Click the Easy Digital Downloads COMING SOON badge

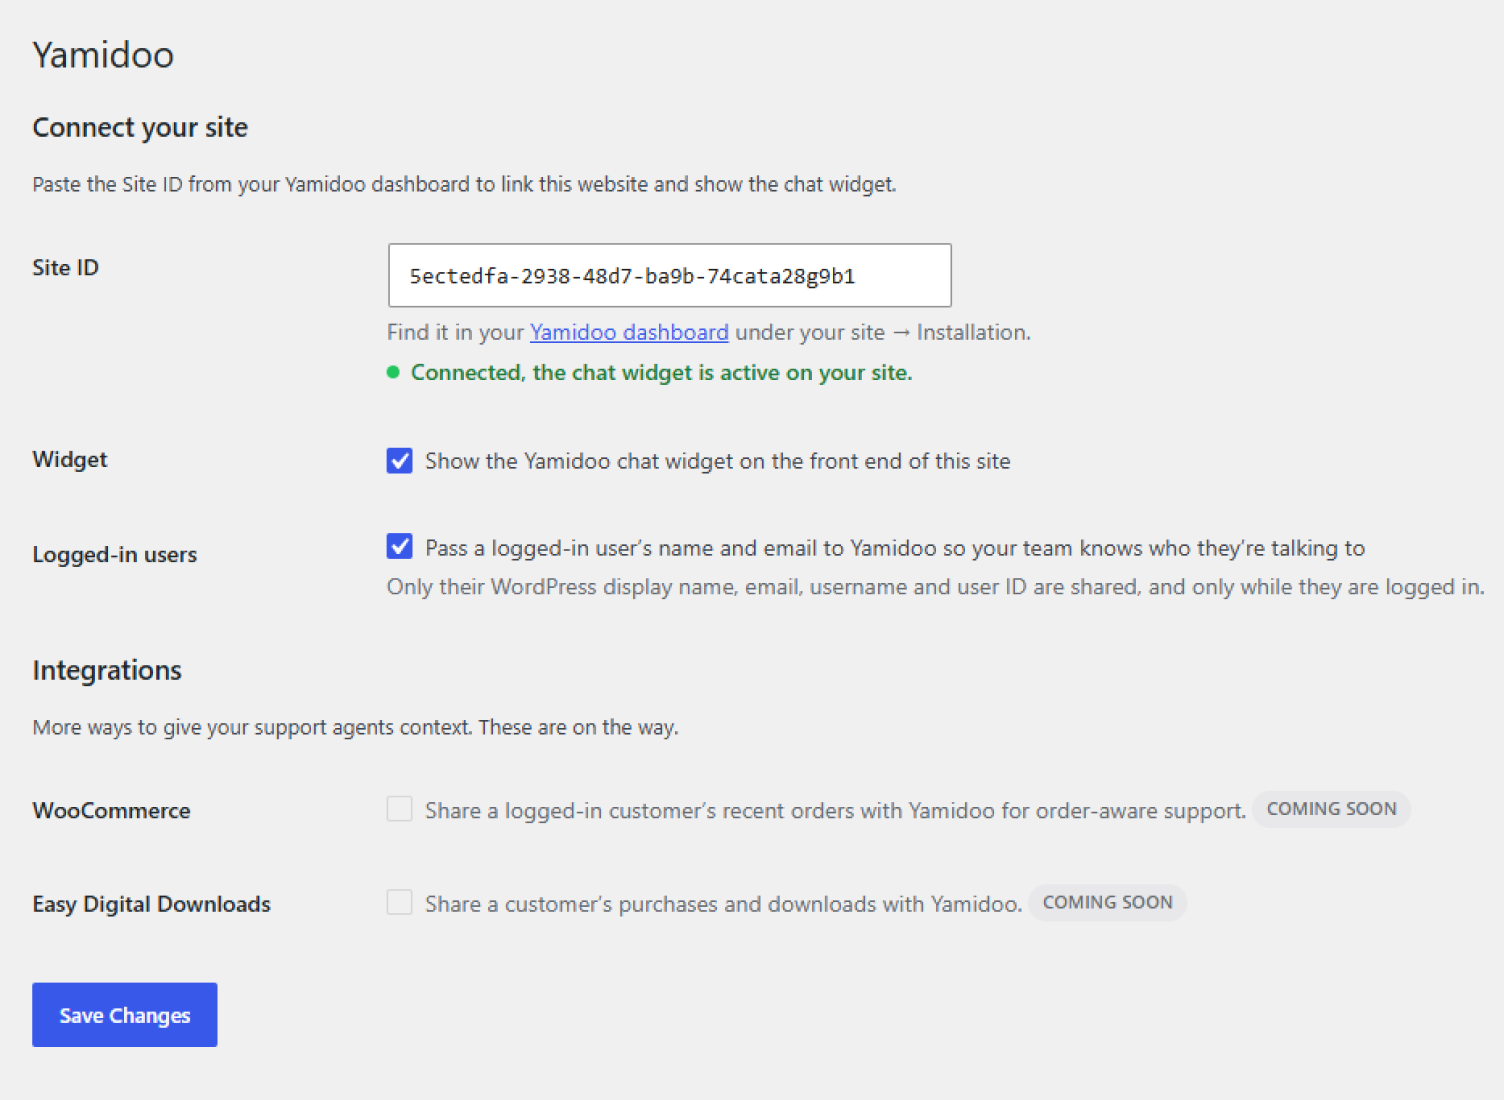coord(1107,903)
